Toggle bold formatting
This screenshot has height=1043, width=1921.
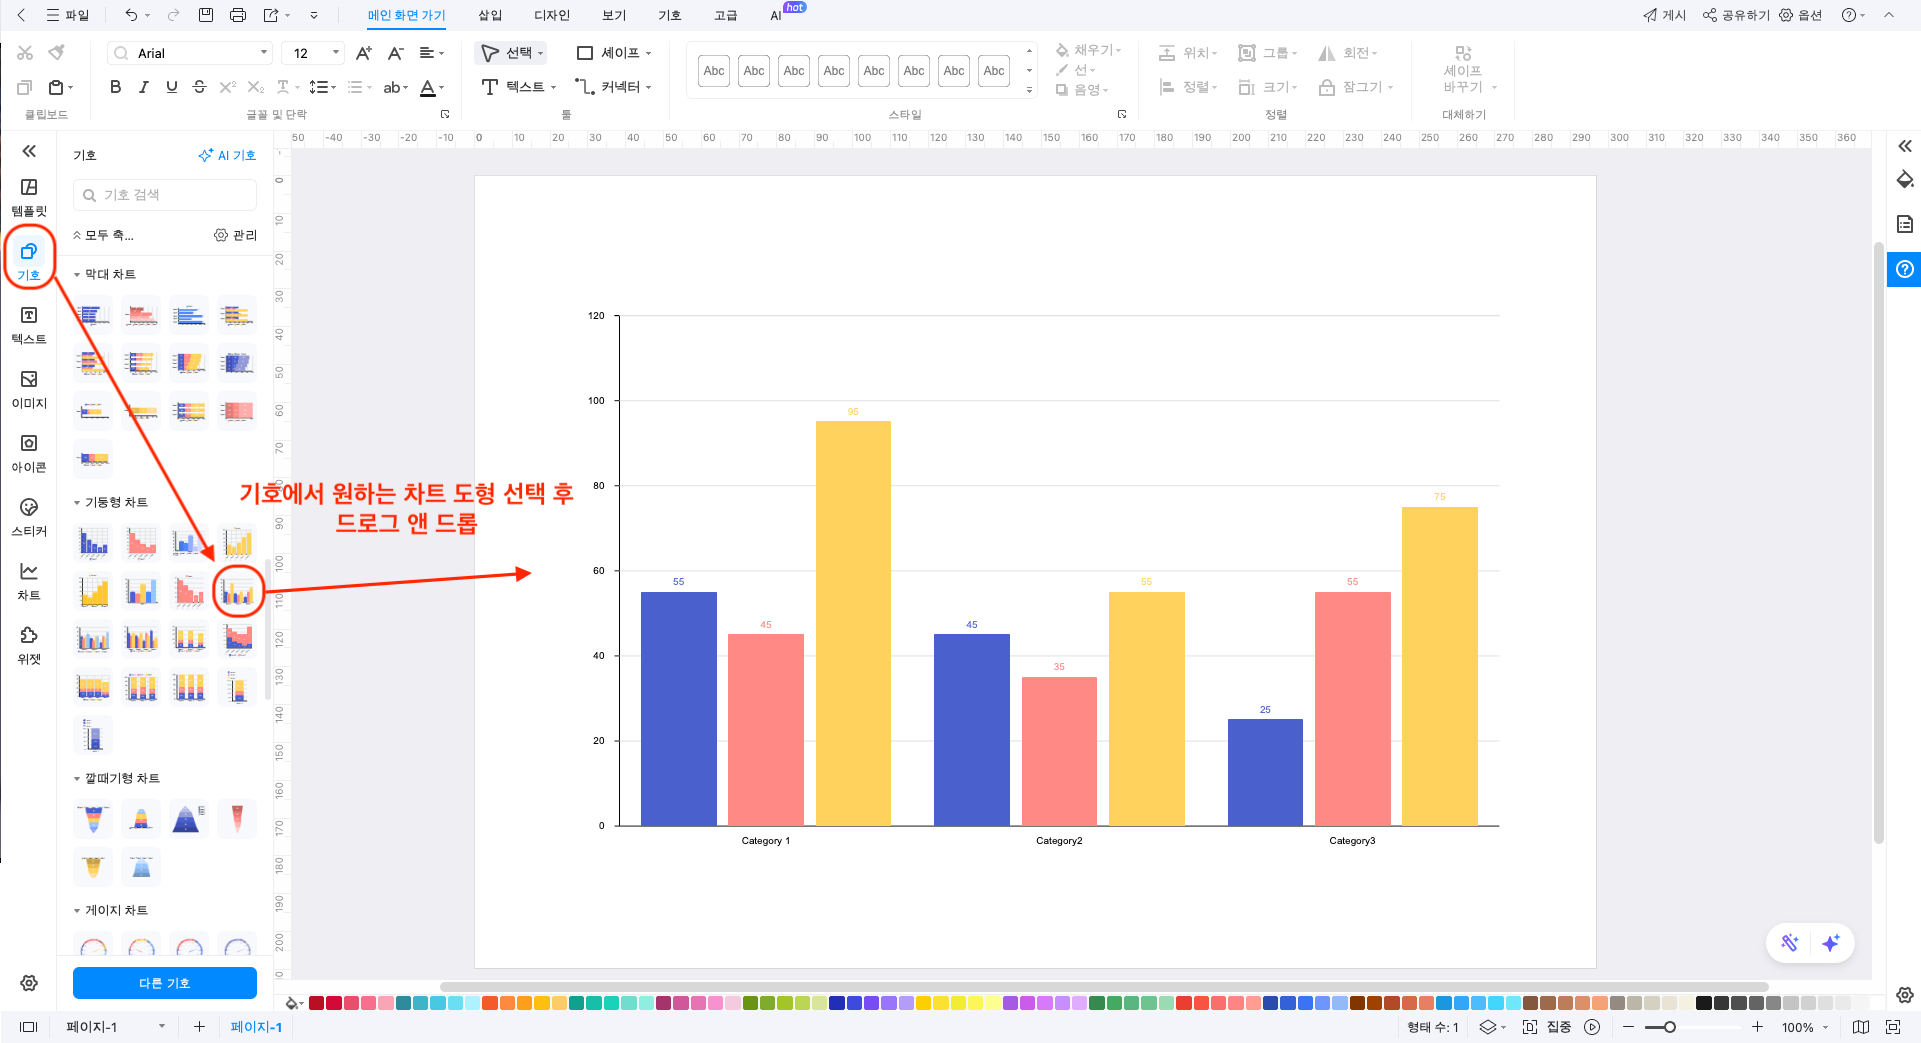coord(114,87)
